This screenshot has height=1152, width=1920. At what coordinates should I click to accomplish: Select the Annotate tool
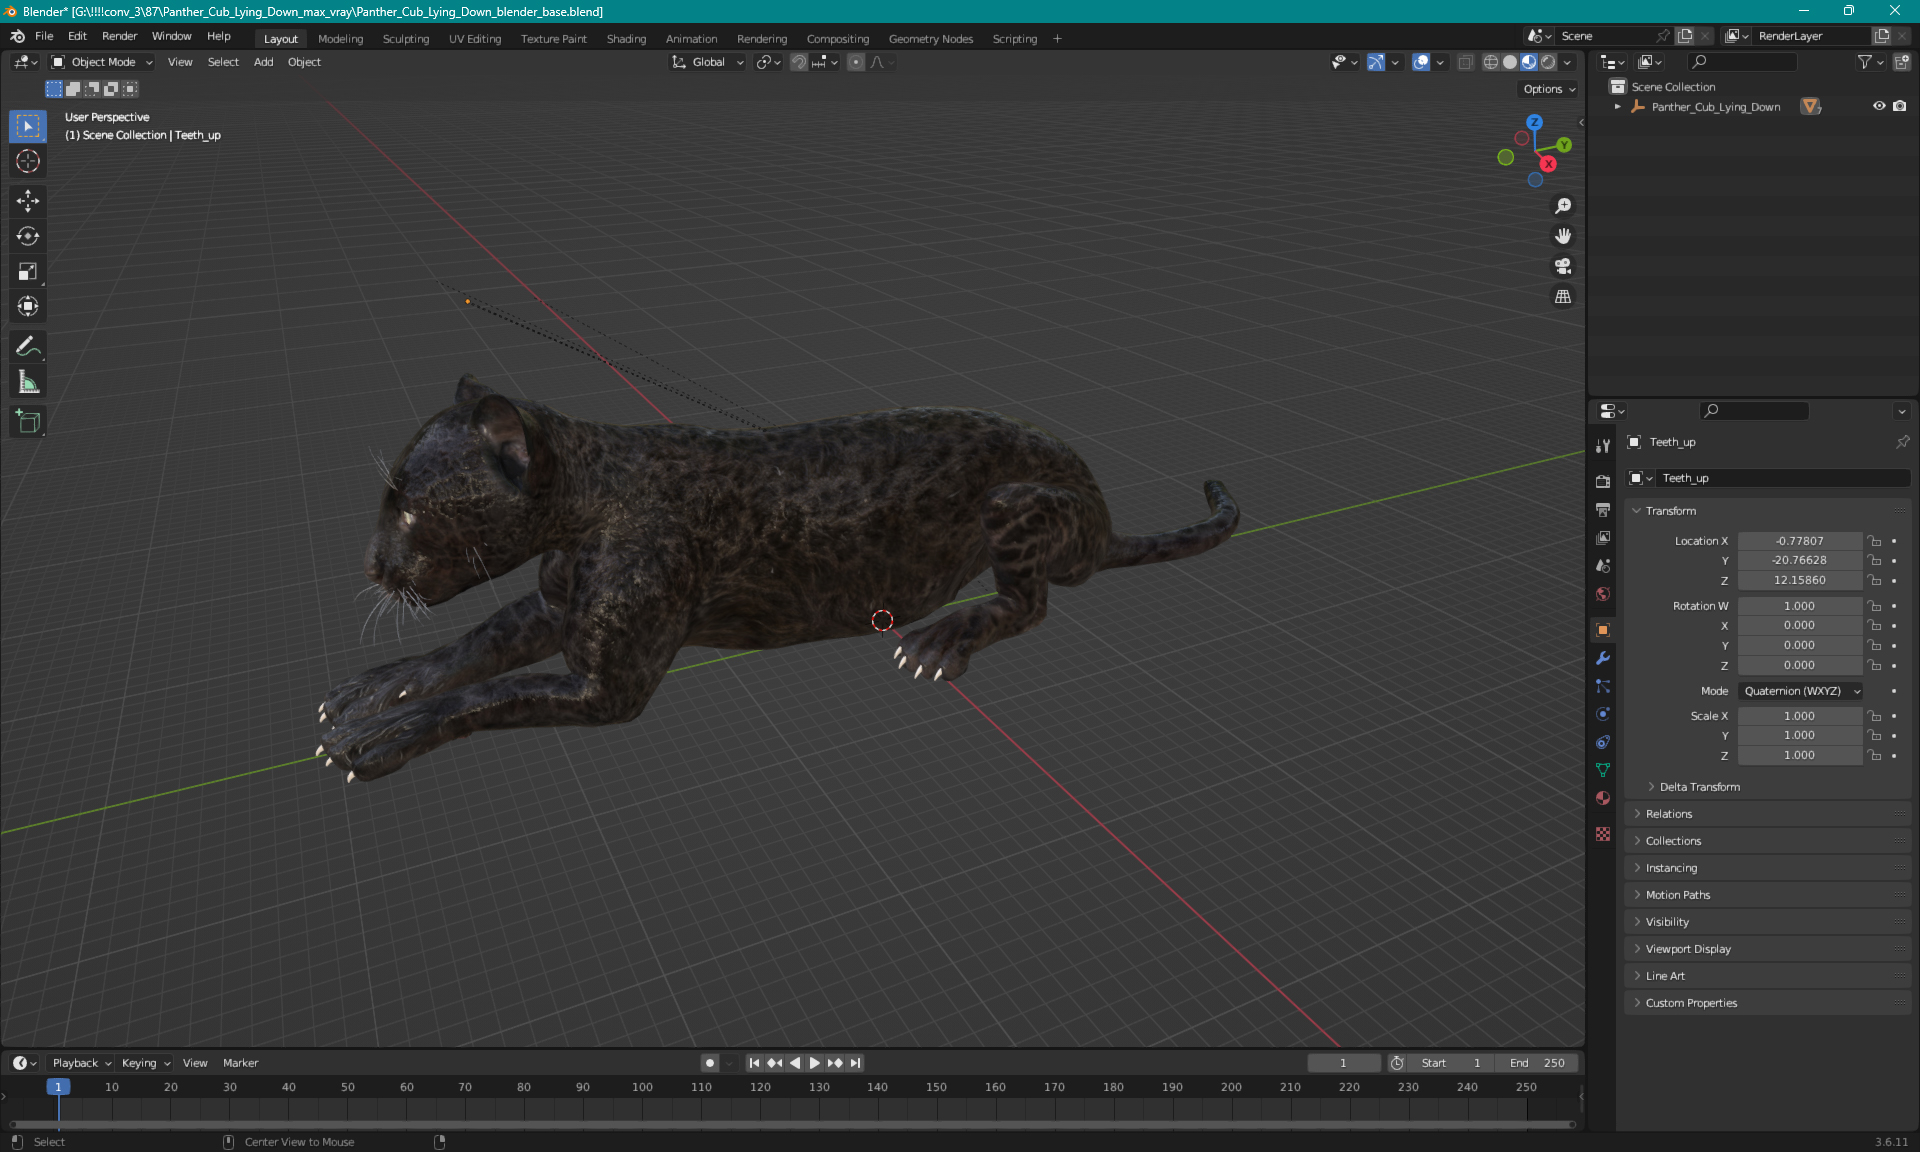pos(28,347)
